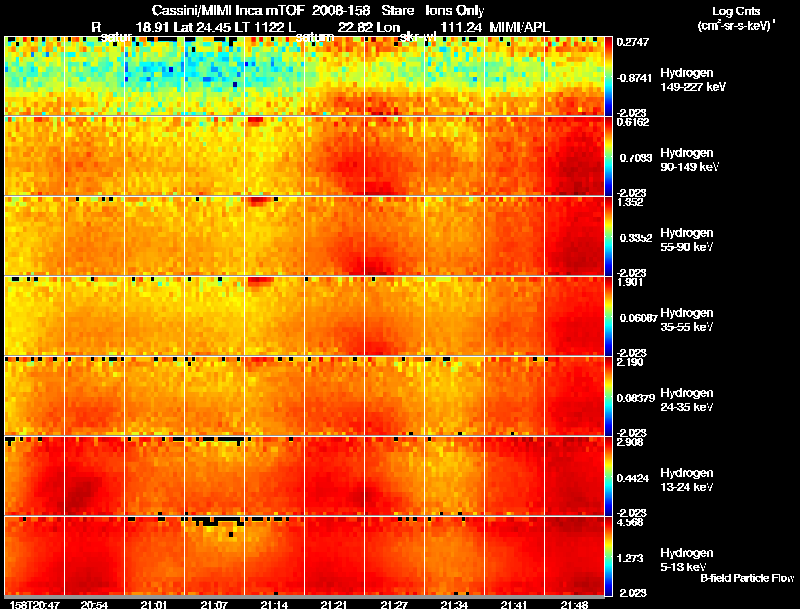Select the '21:48' time axis label
This screenshot has width=800, height=609.
pyautogui.click(x=574, y=605)
